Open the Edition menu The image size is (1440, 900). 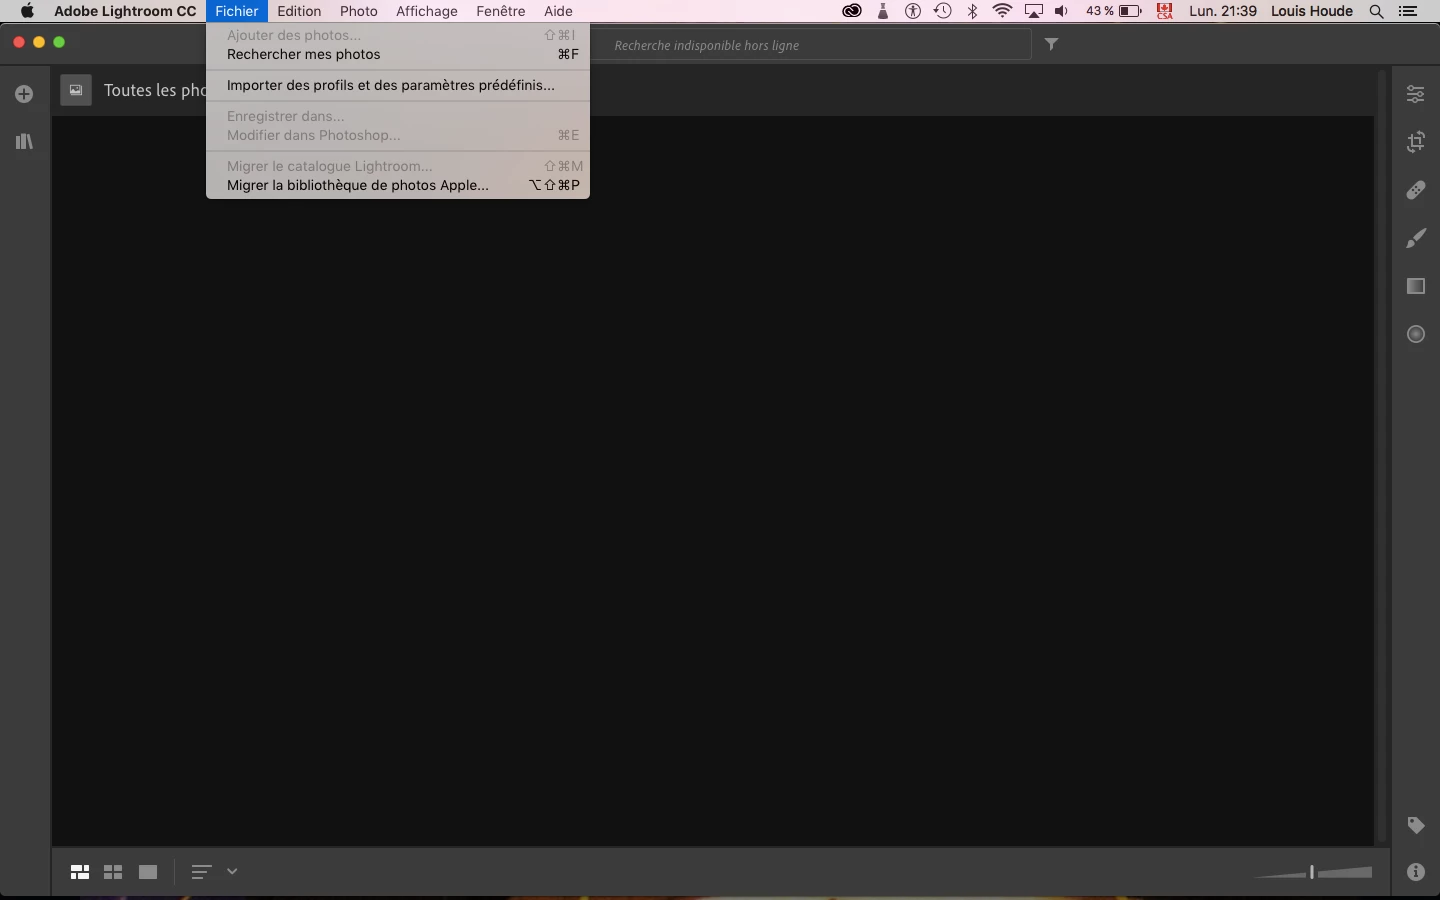(x=299, y=11)
